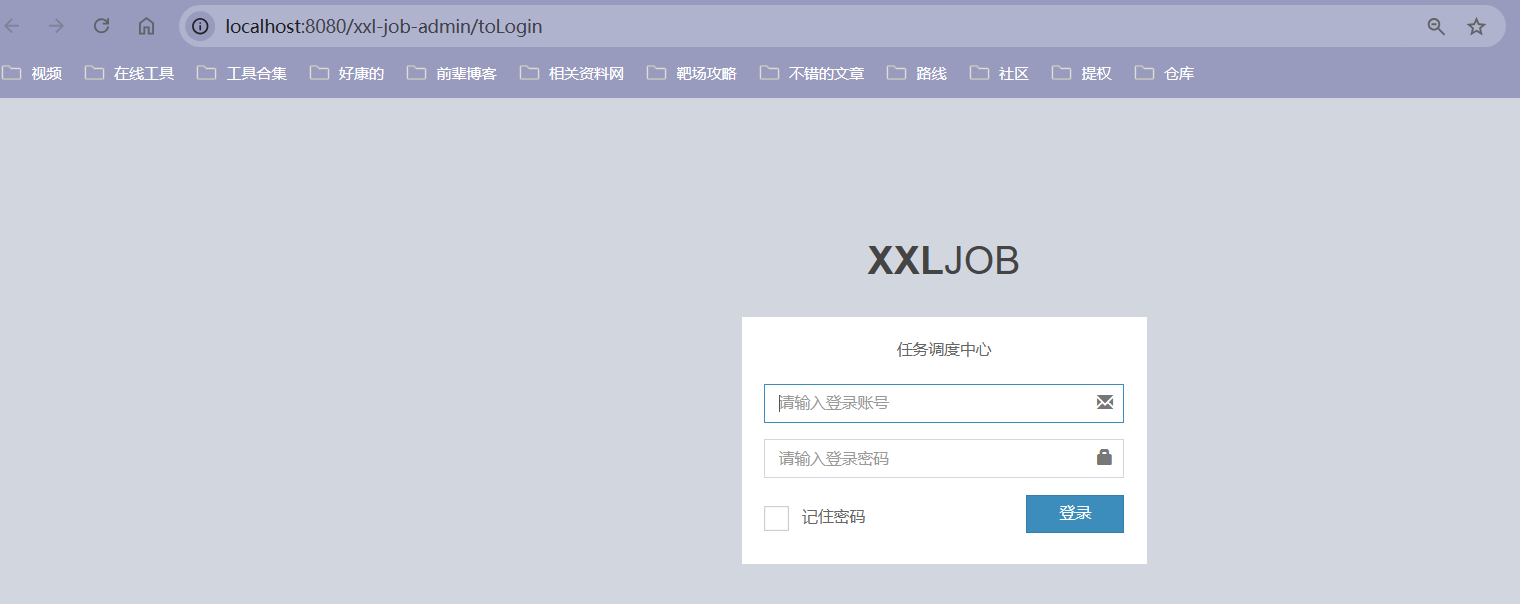The height and width of the screenshot is (604, 1520).
Task: Reload the page with refresh icon
Action: pyautogui.click(x=101, y=26)
